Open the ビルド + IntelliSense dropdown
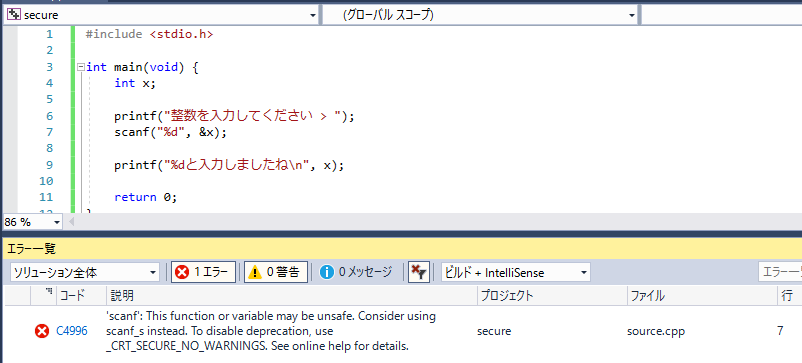Image resolution: width=802 pixels, height=363 pixels. 584,273
